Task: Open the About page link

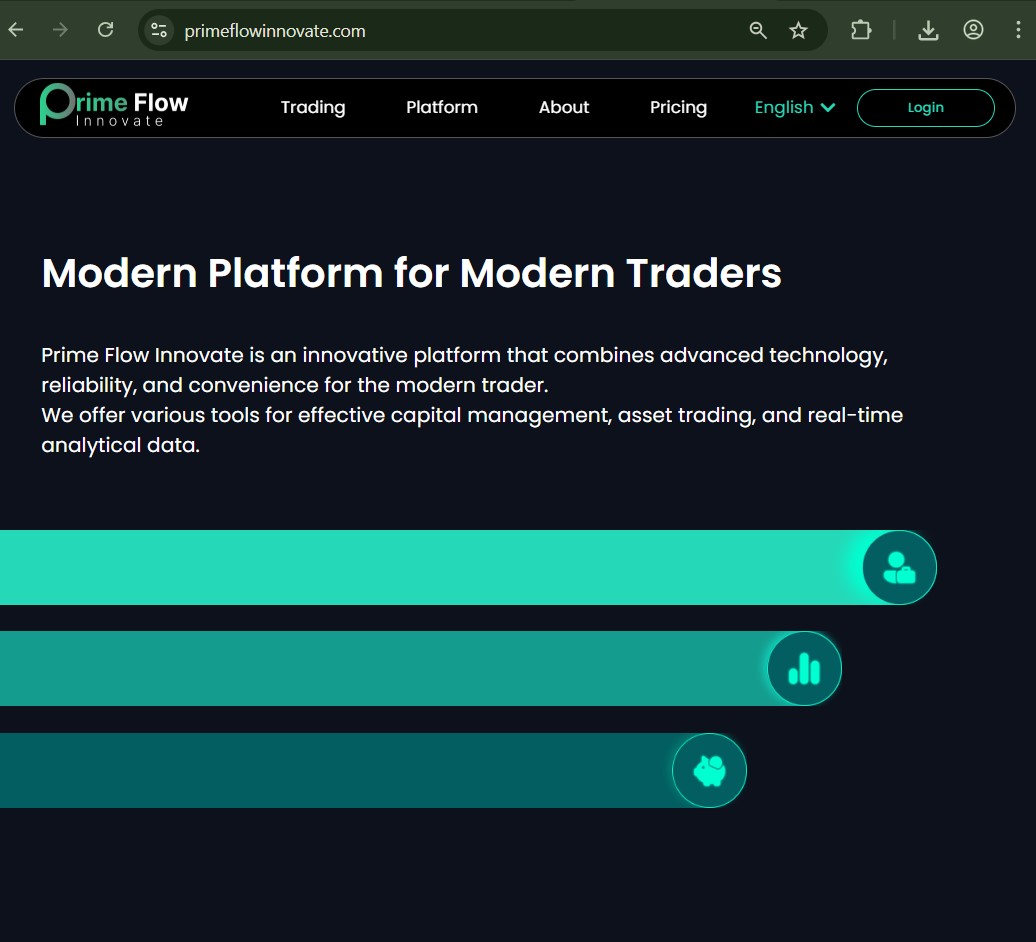Action: [563, 107]
